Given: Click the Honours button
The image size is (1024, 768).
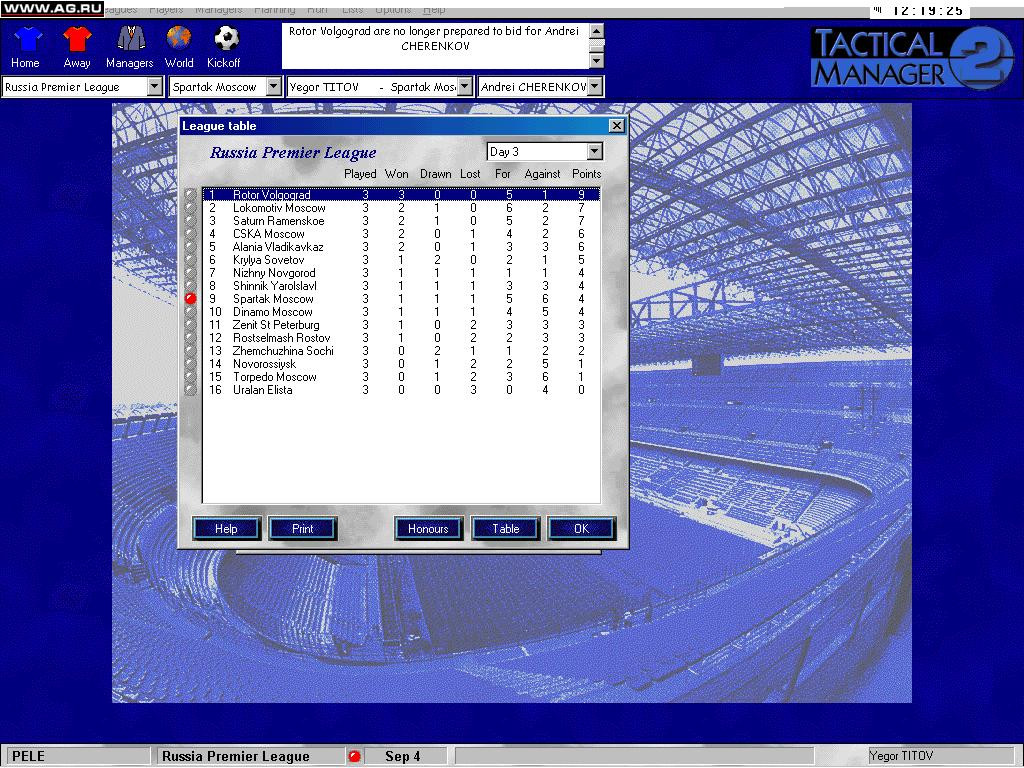Looking at the screenshot, I should (428, 528).
